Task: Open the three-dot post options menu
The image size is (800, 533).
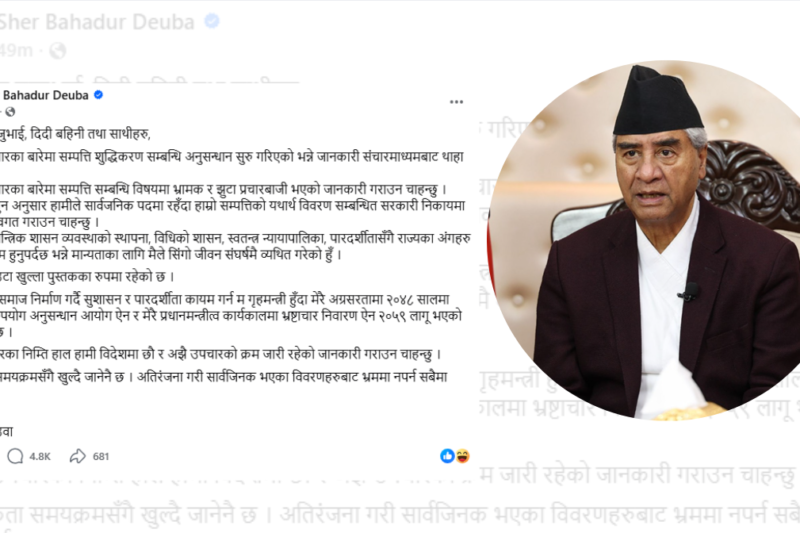Action: pyautogui.click(x=456, y=102)
